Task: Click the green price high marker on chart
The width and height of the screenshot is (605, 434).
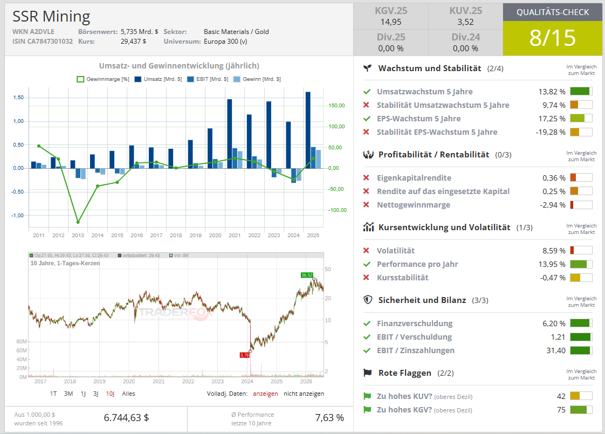Action: click(x=307, y=275)
